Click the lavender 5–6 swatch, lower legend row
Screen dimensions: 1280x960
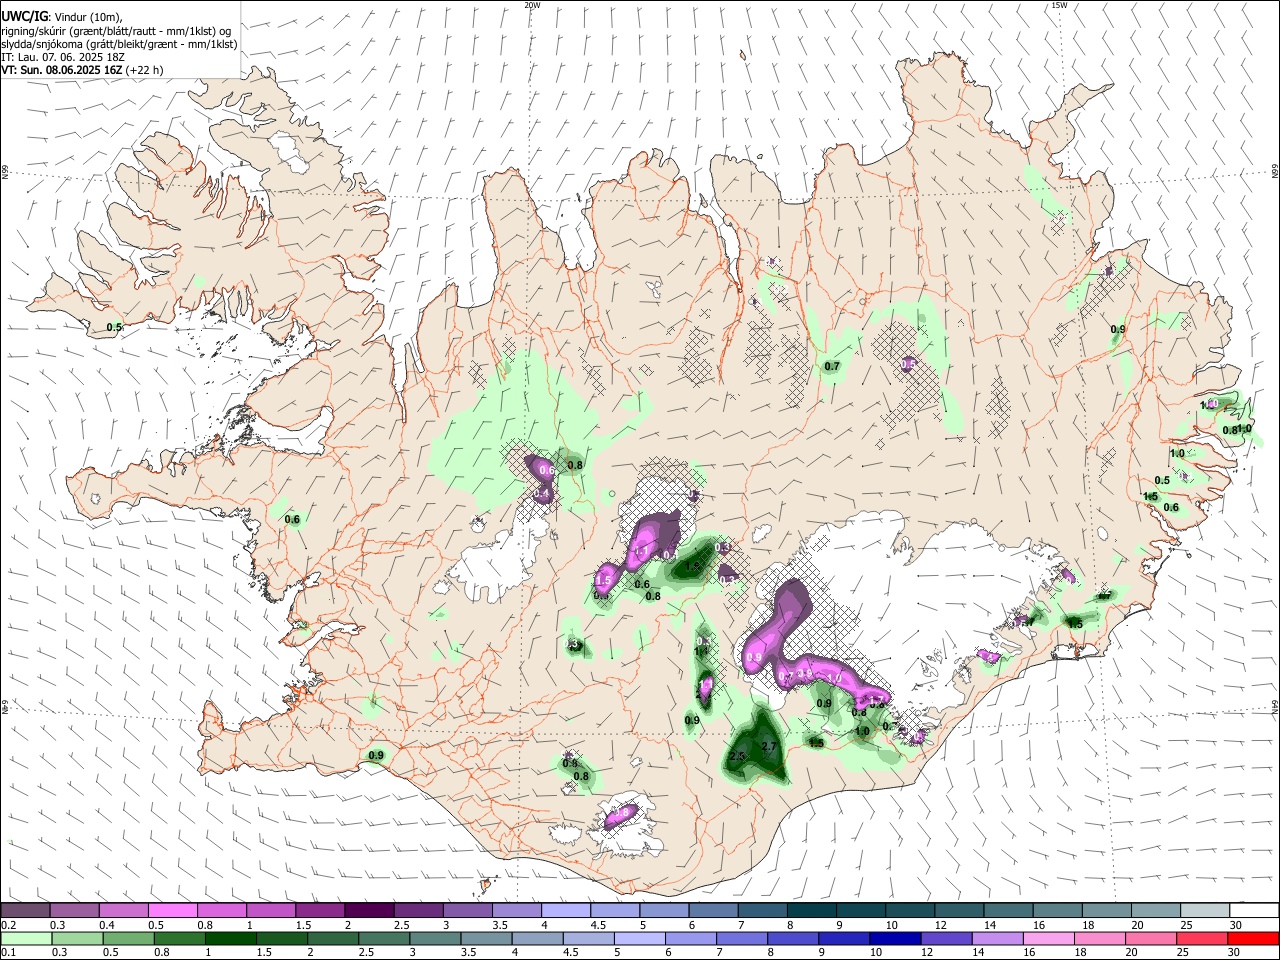tap(640, 938)
